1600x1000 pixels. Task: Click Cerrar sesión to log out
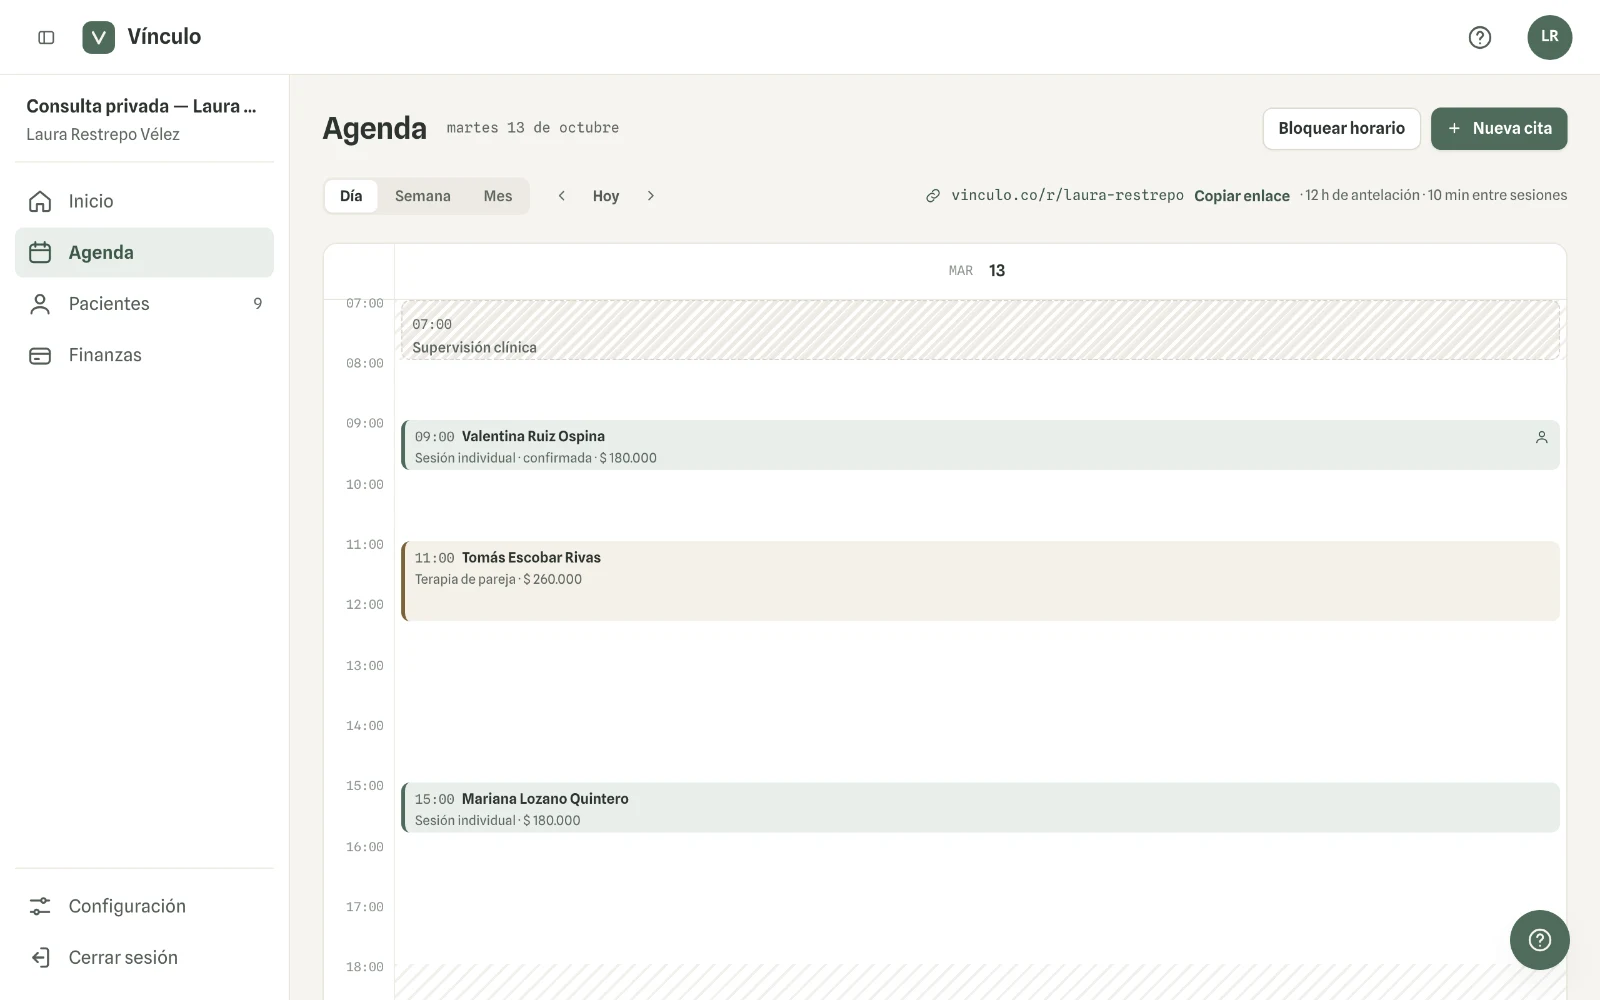point(144,957)
